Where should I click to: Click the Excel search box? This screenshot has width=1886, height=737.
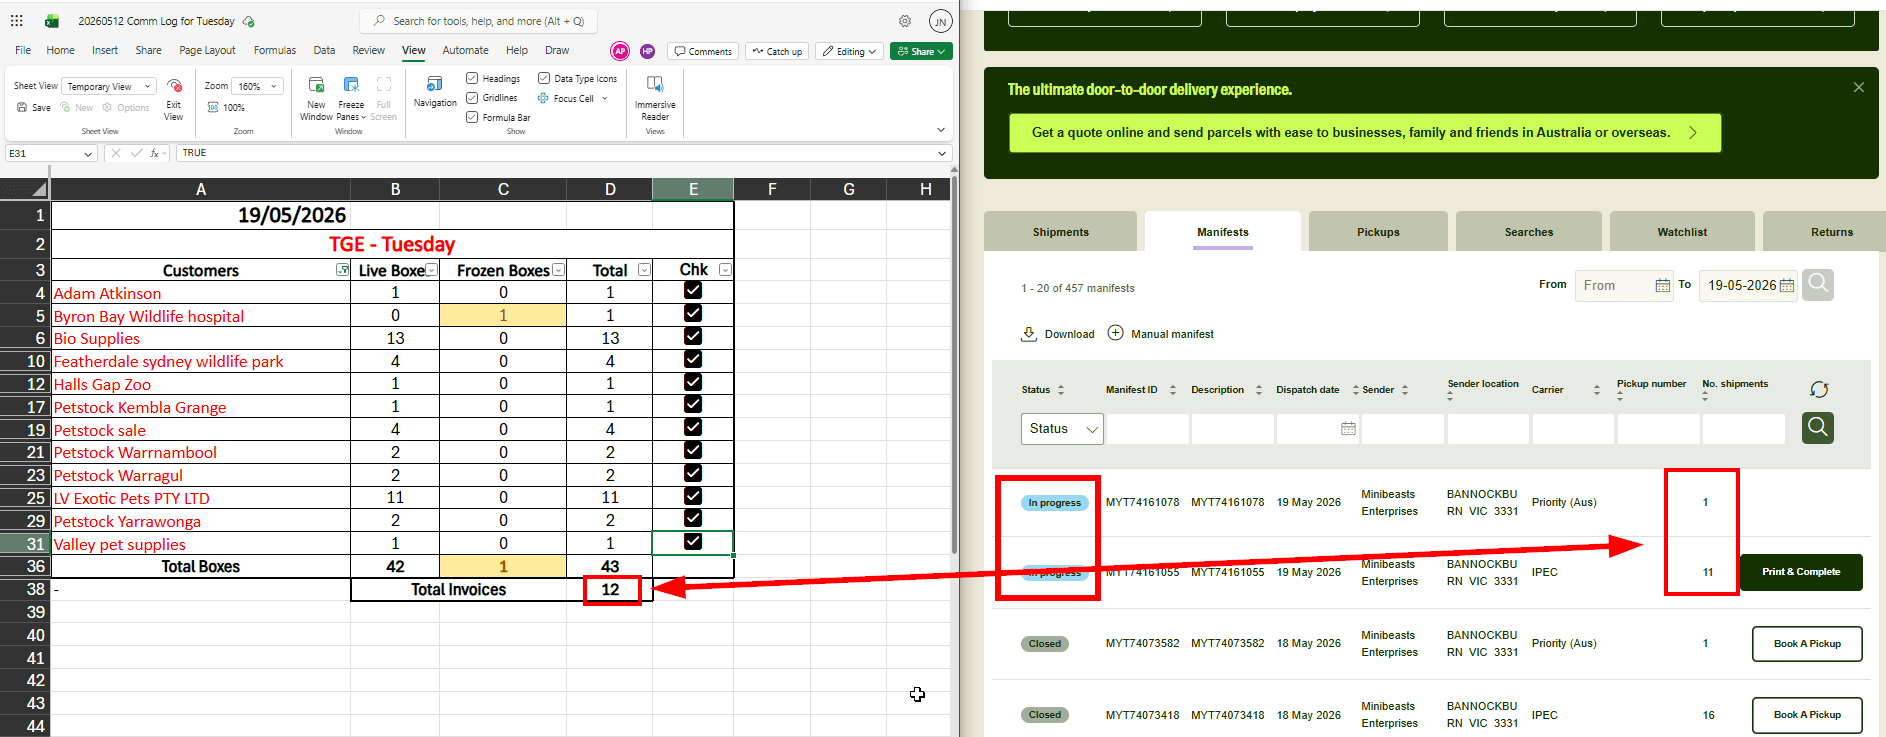[479, 21]
